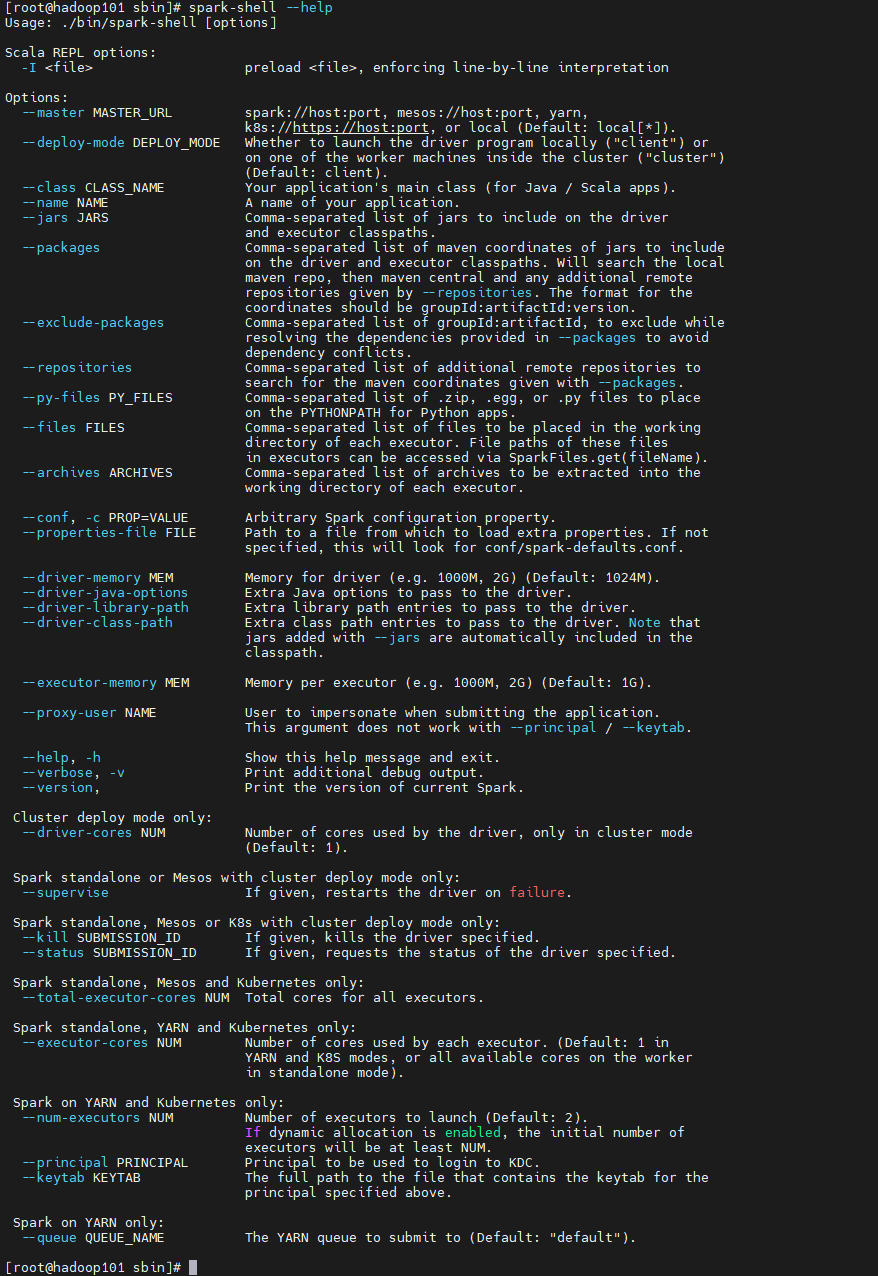
Task: Click the --principal PRINCIPAL option
Action: click(105, 1162)
